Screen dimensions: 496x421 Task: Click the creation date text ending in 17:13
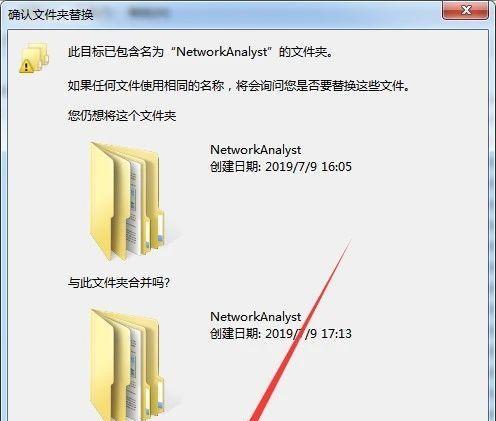(x=281, y=333)
